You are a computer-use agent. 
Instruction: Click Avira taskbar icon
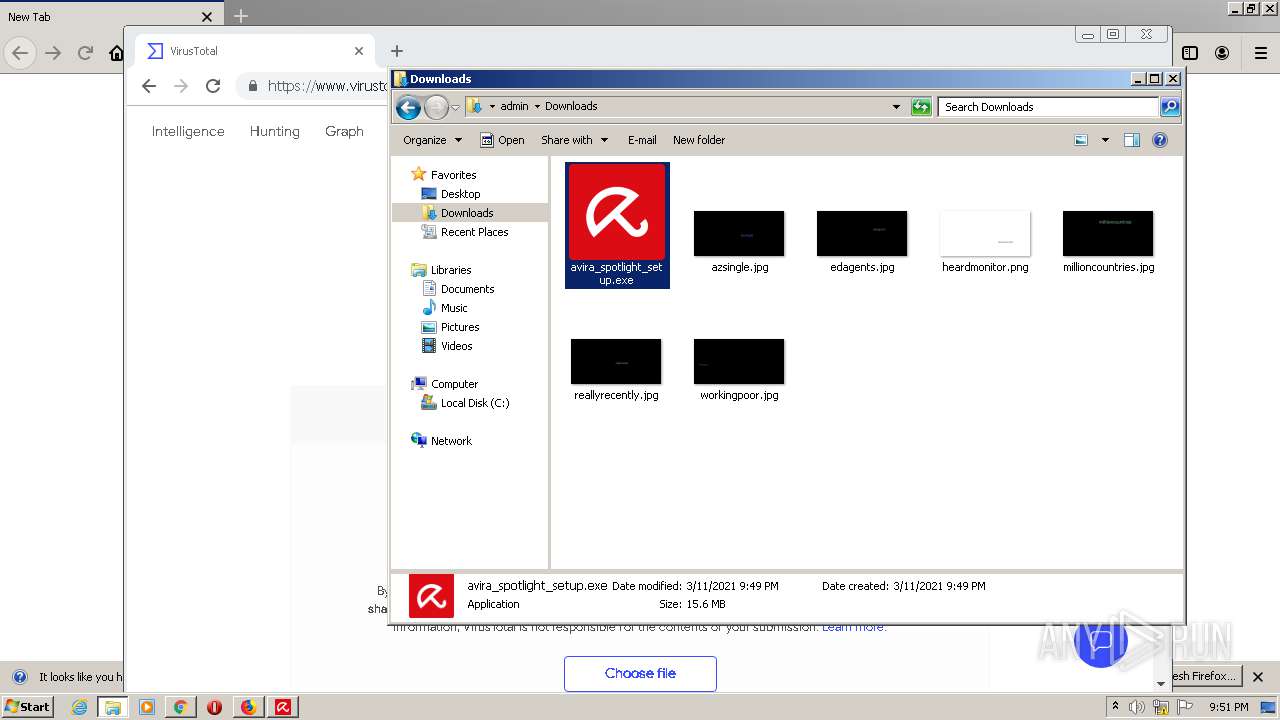tap(283, 707)
